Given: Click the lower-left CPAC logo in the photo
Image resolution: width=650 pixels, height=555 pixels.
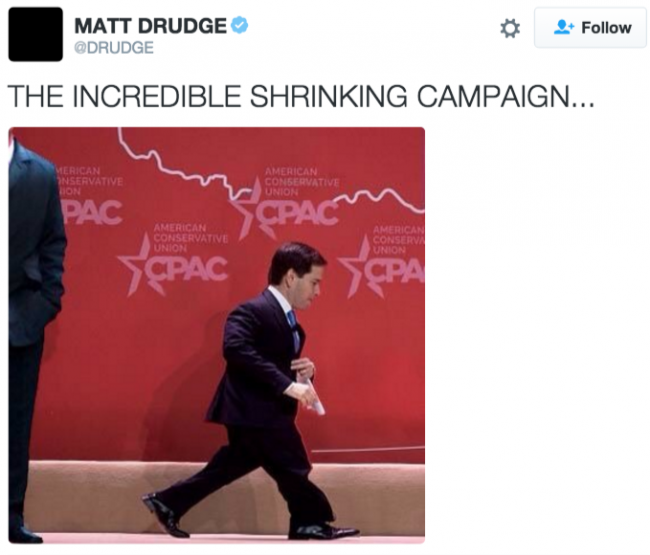Looking at the screenshot, I should point(172,266).
